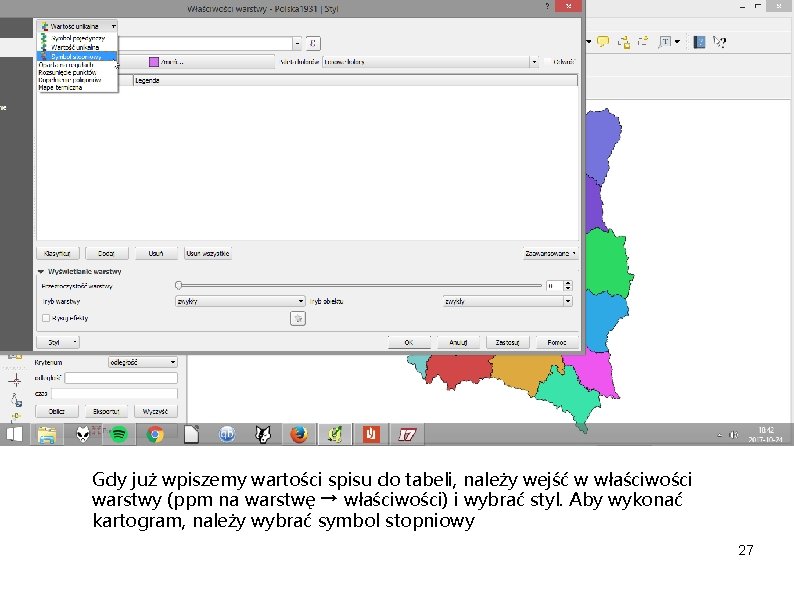Open the foobar2000 alien-head icon in taskbar

coord(83,434)
